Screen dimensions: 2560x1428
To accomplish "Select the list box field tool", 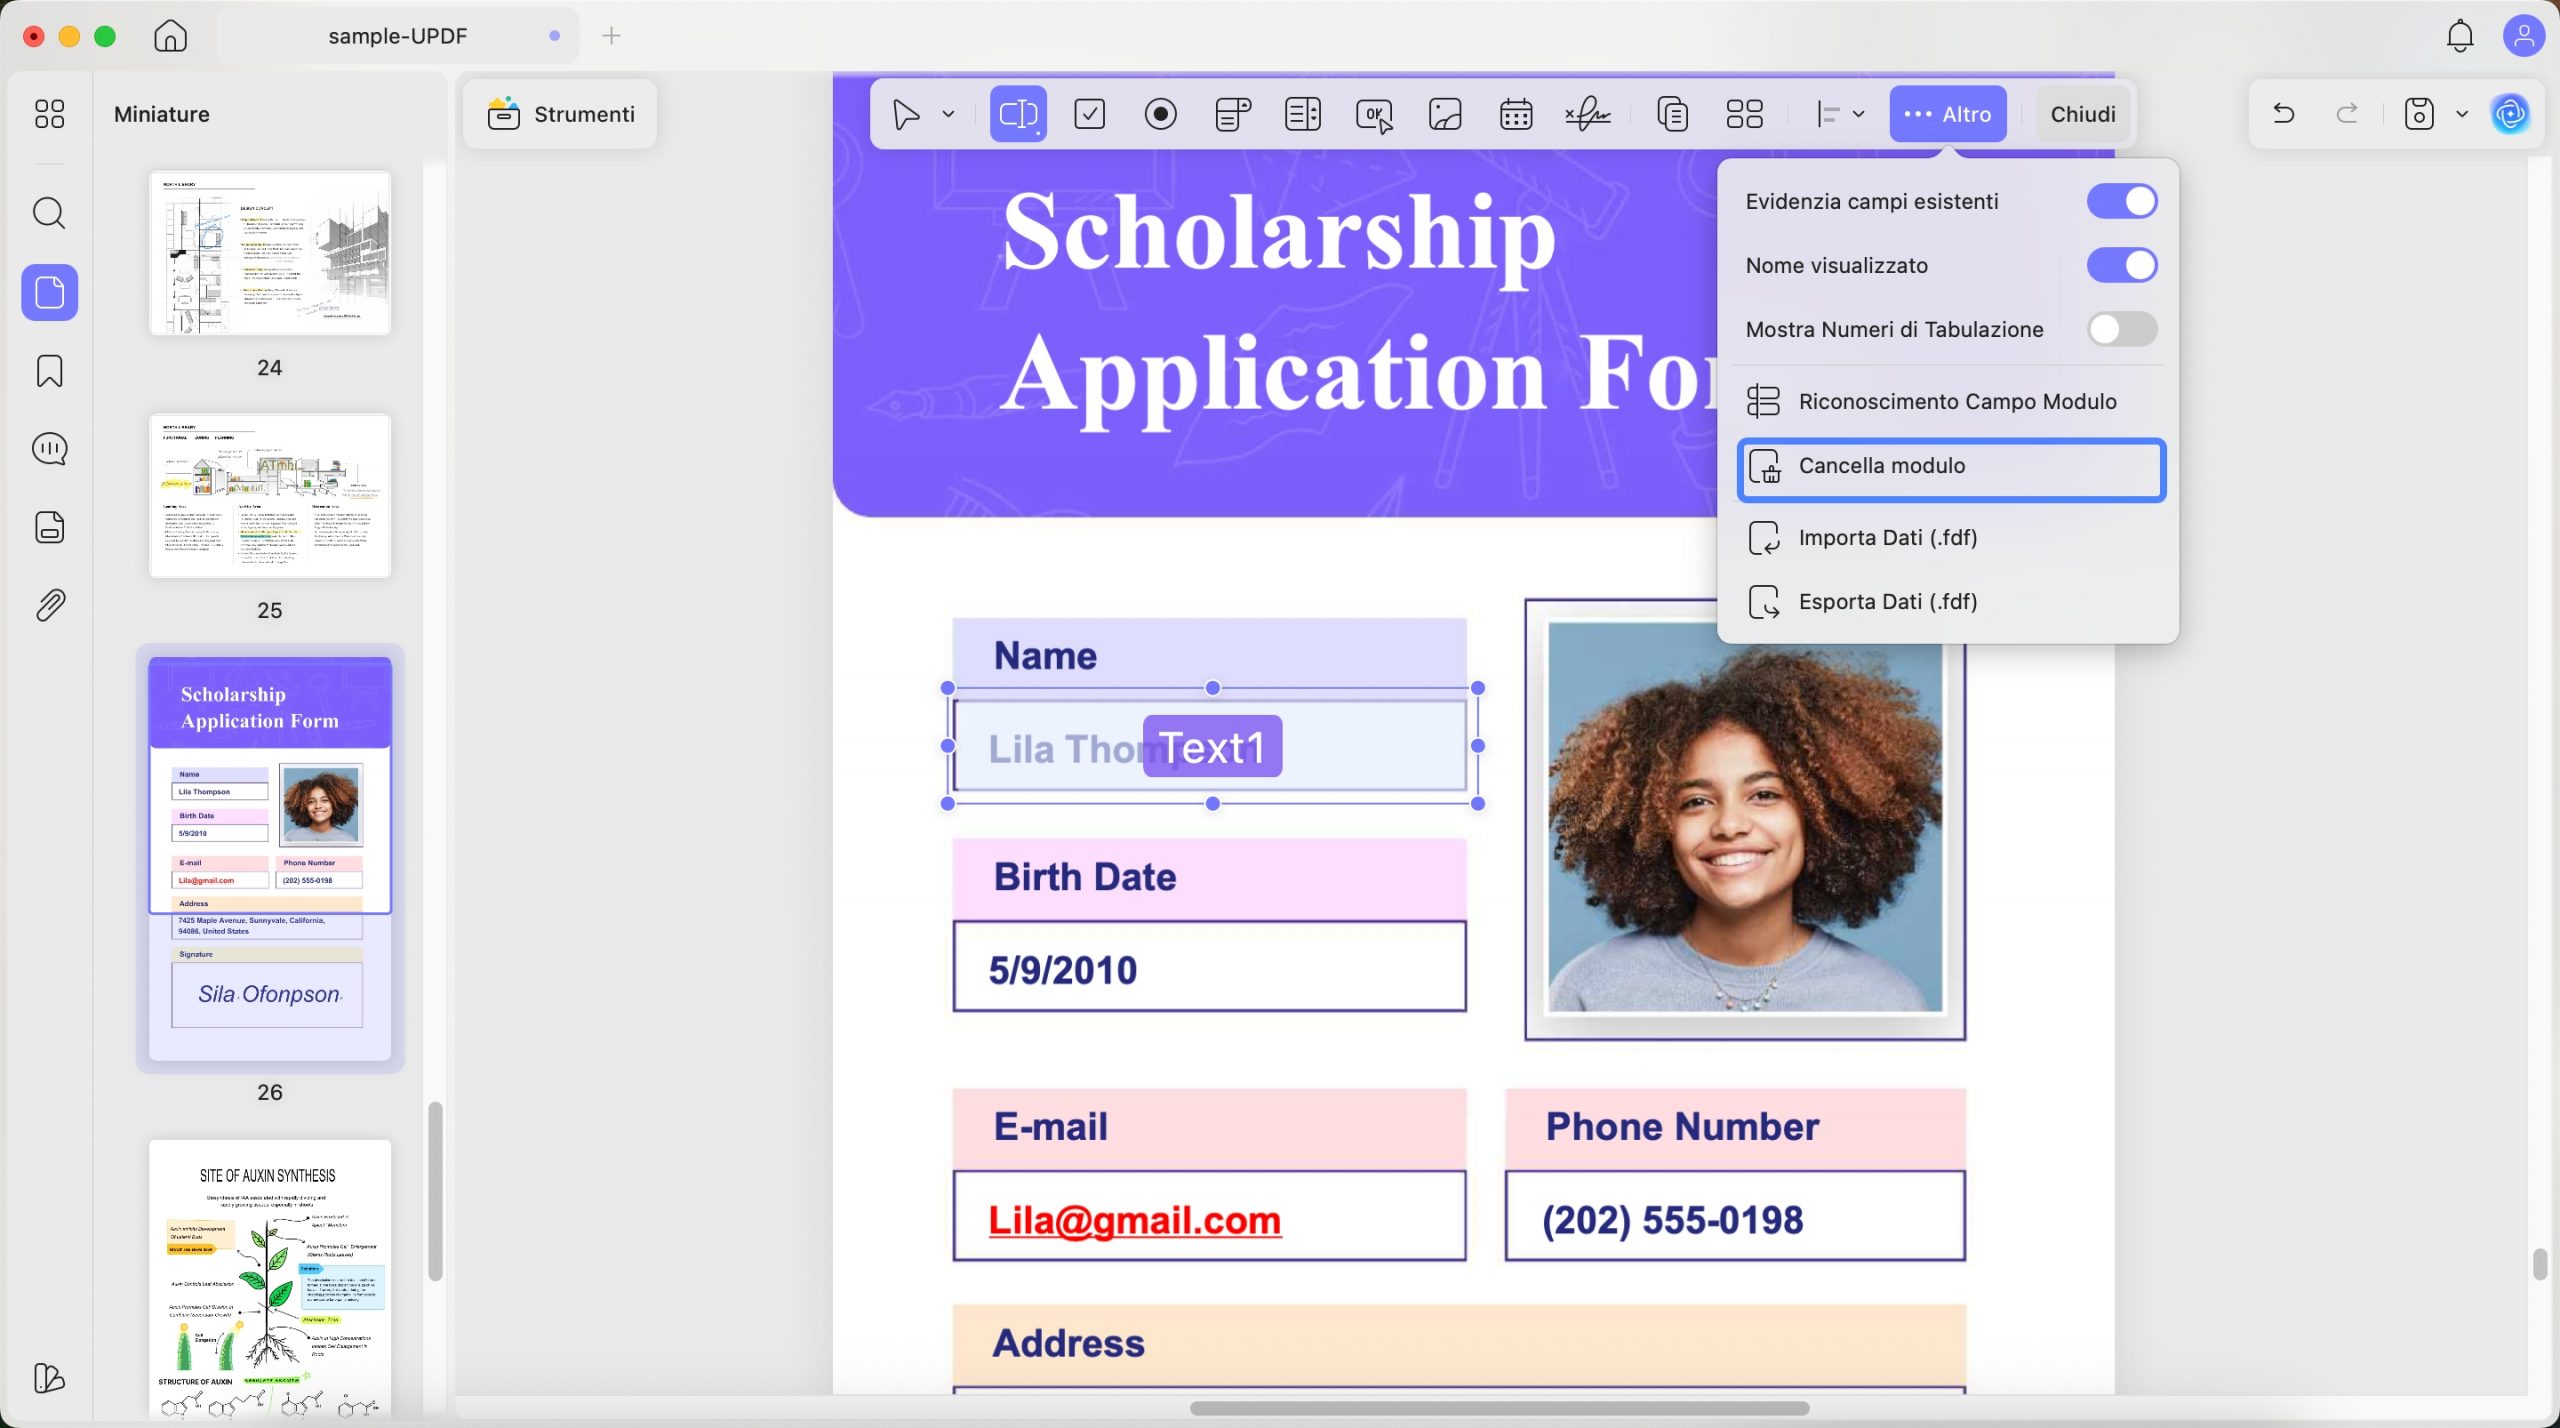I will click(x=1303, y=114).
